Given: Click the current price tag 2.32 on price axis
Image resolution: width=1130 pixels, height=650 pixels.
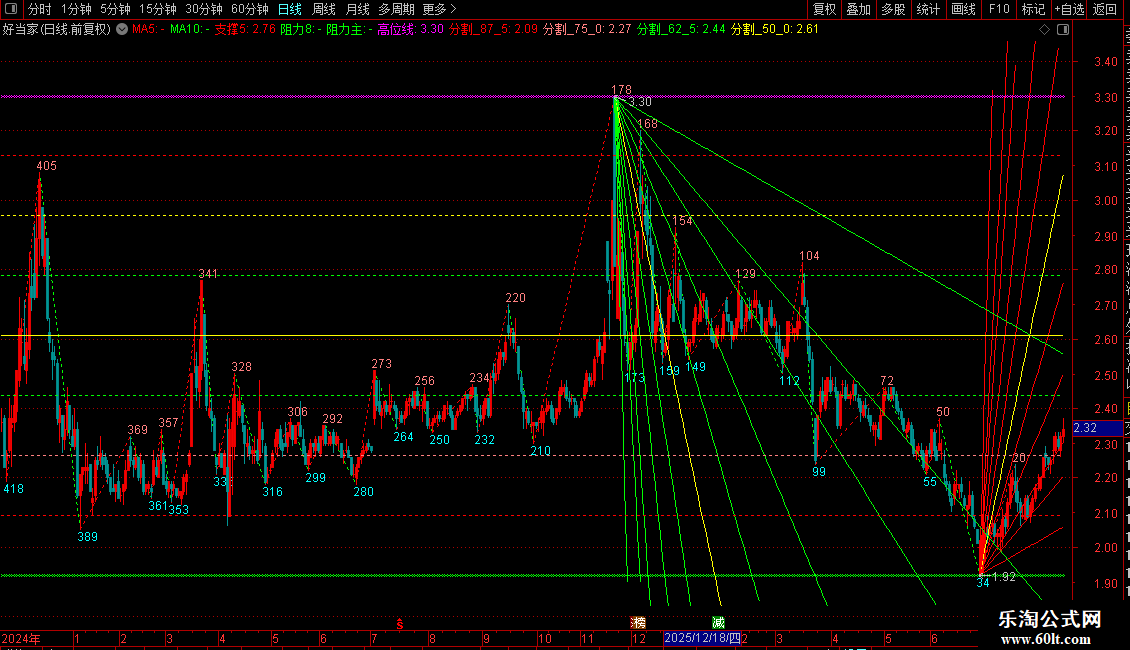Looking at the screenshot, I should 1098,428.
